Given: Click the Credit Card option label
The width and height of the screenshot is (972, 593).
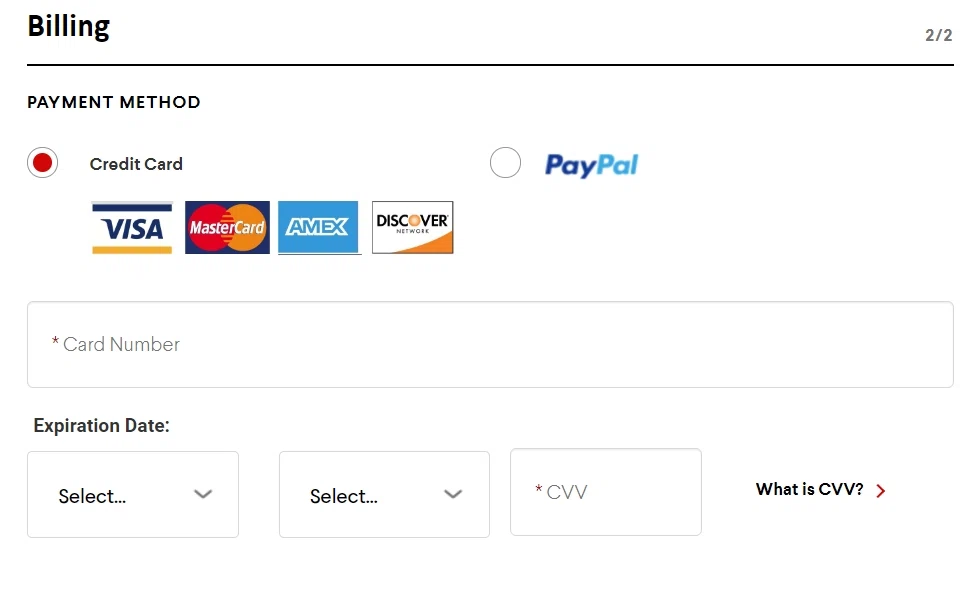Looking at the screenshot, I should [136, 164].
